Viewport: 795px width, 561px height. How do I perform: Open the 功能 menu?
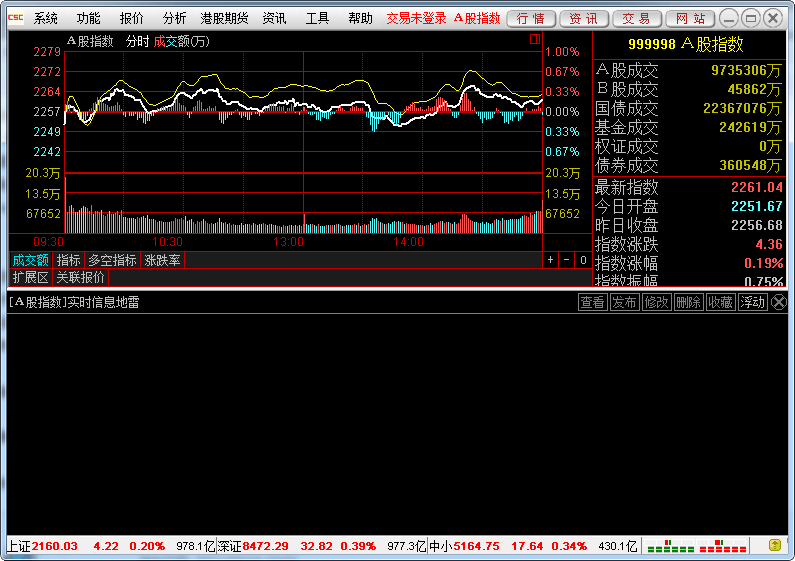[x=88, y=19]
